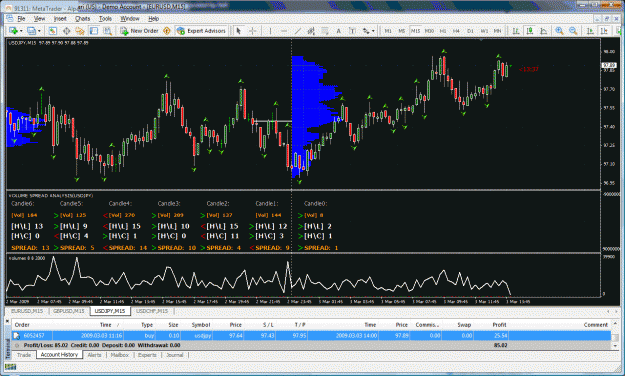Open the Insert menu
The height and width of the screenshot is (376, 625).
60,19
